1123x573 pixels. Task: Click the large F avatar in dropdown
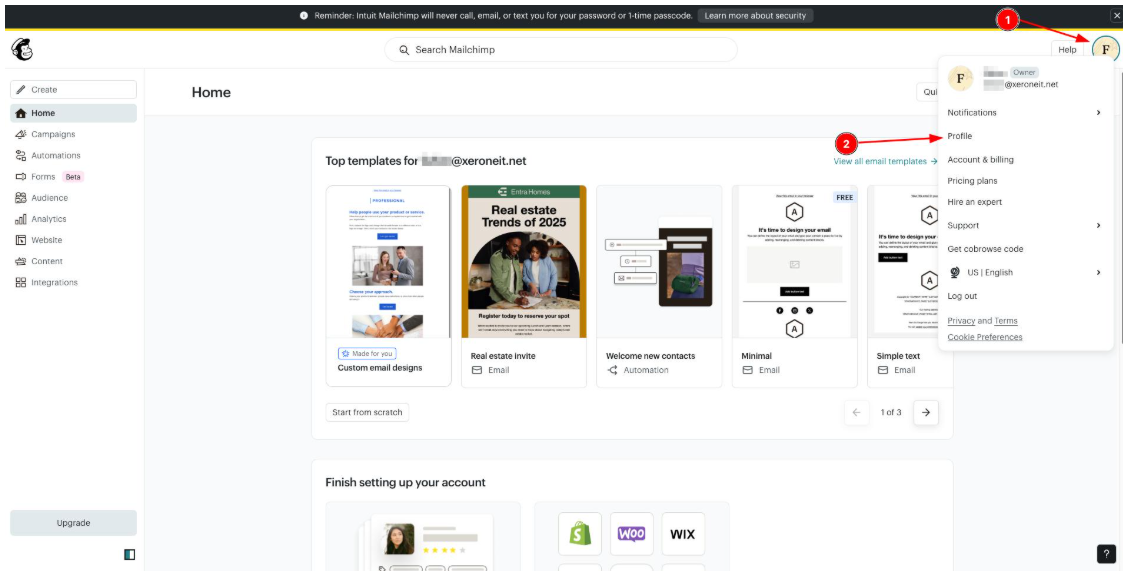click(960, 78)
